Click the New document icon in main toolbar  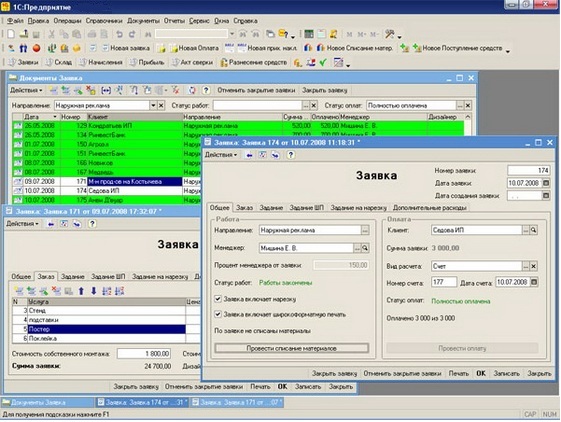pyautogui.click(x=11, y=34)
